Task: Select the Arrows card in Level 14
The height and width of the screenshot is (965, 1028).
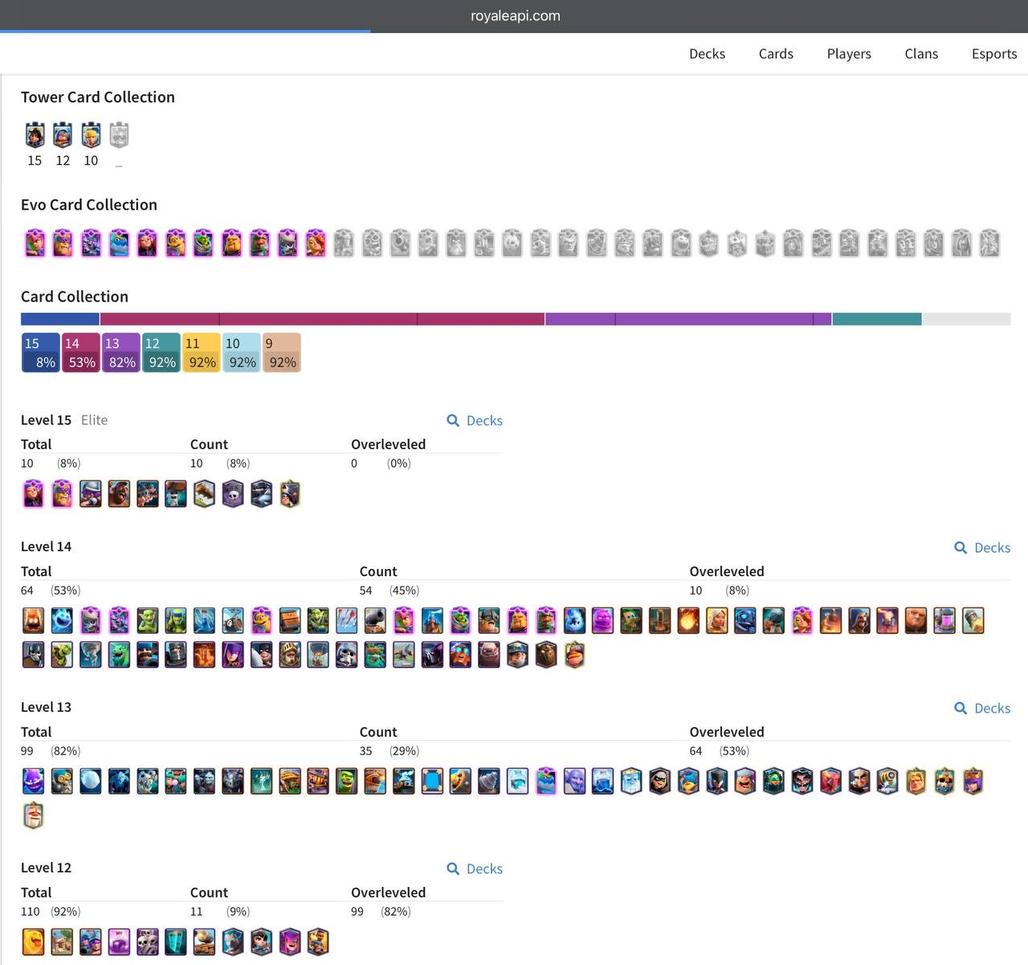Action: pos(346,620)
